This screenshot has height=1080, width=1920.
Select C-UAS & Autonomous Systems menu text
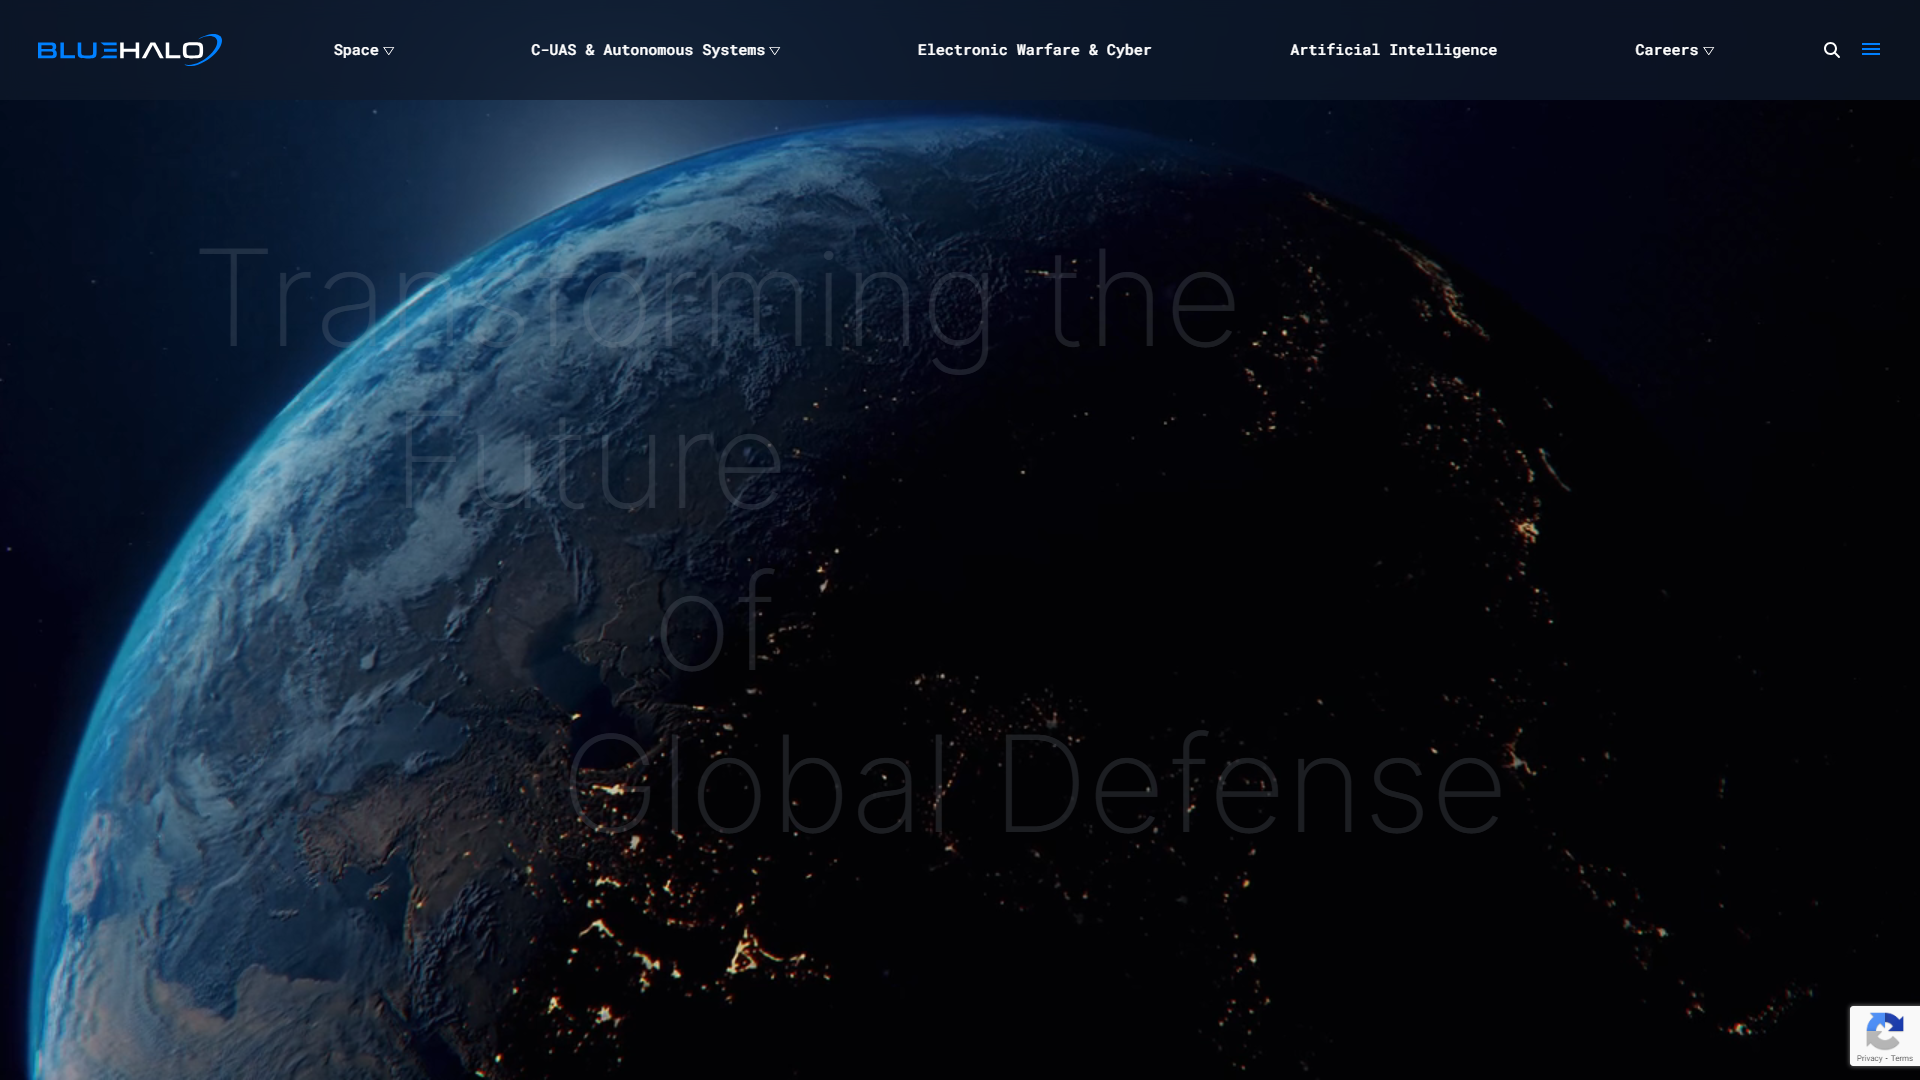pyautogui.click(x=647, y=50)
